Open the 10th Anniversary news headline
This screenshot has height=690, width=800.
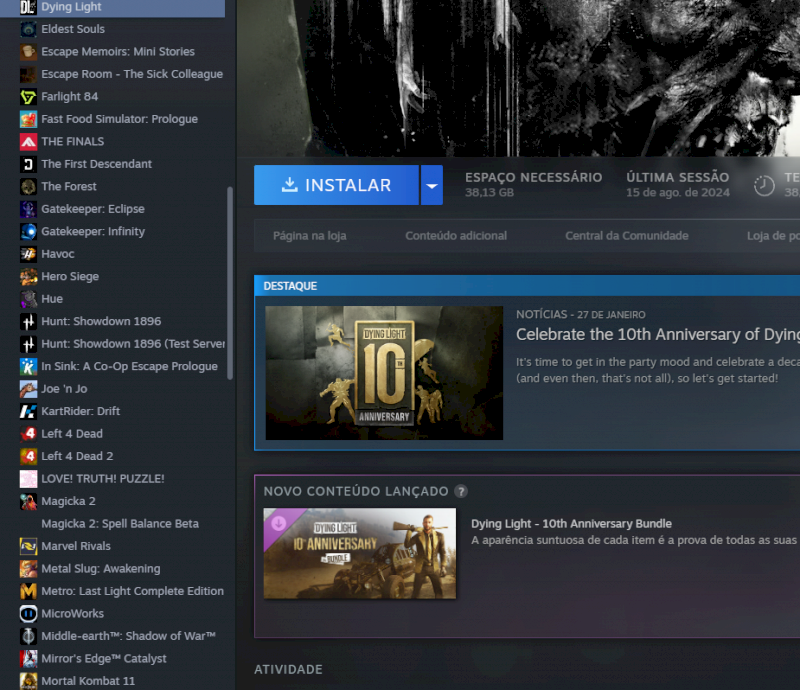click(657, 334)
